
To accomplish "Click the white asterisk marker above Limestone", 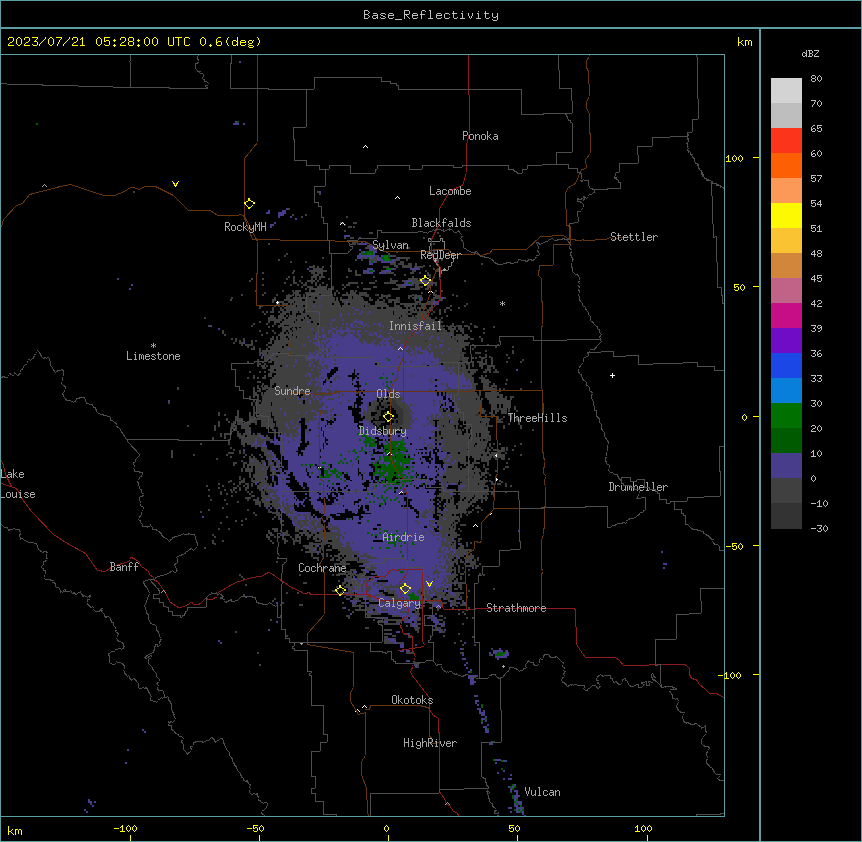I will tap(153, 346).
